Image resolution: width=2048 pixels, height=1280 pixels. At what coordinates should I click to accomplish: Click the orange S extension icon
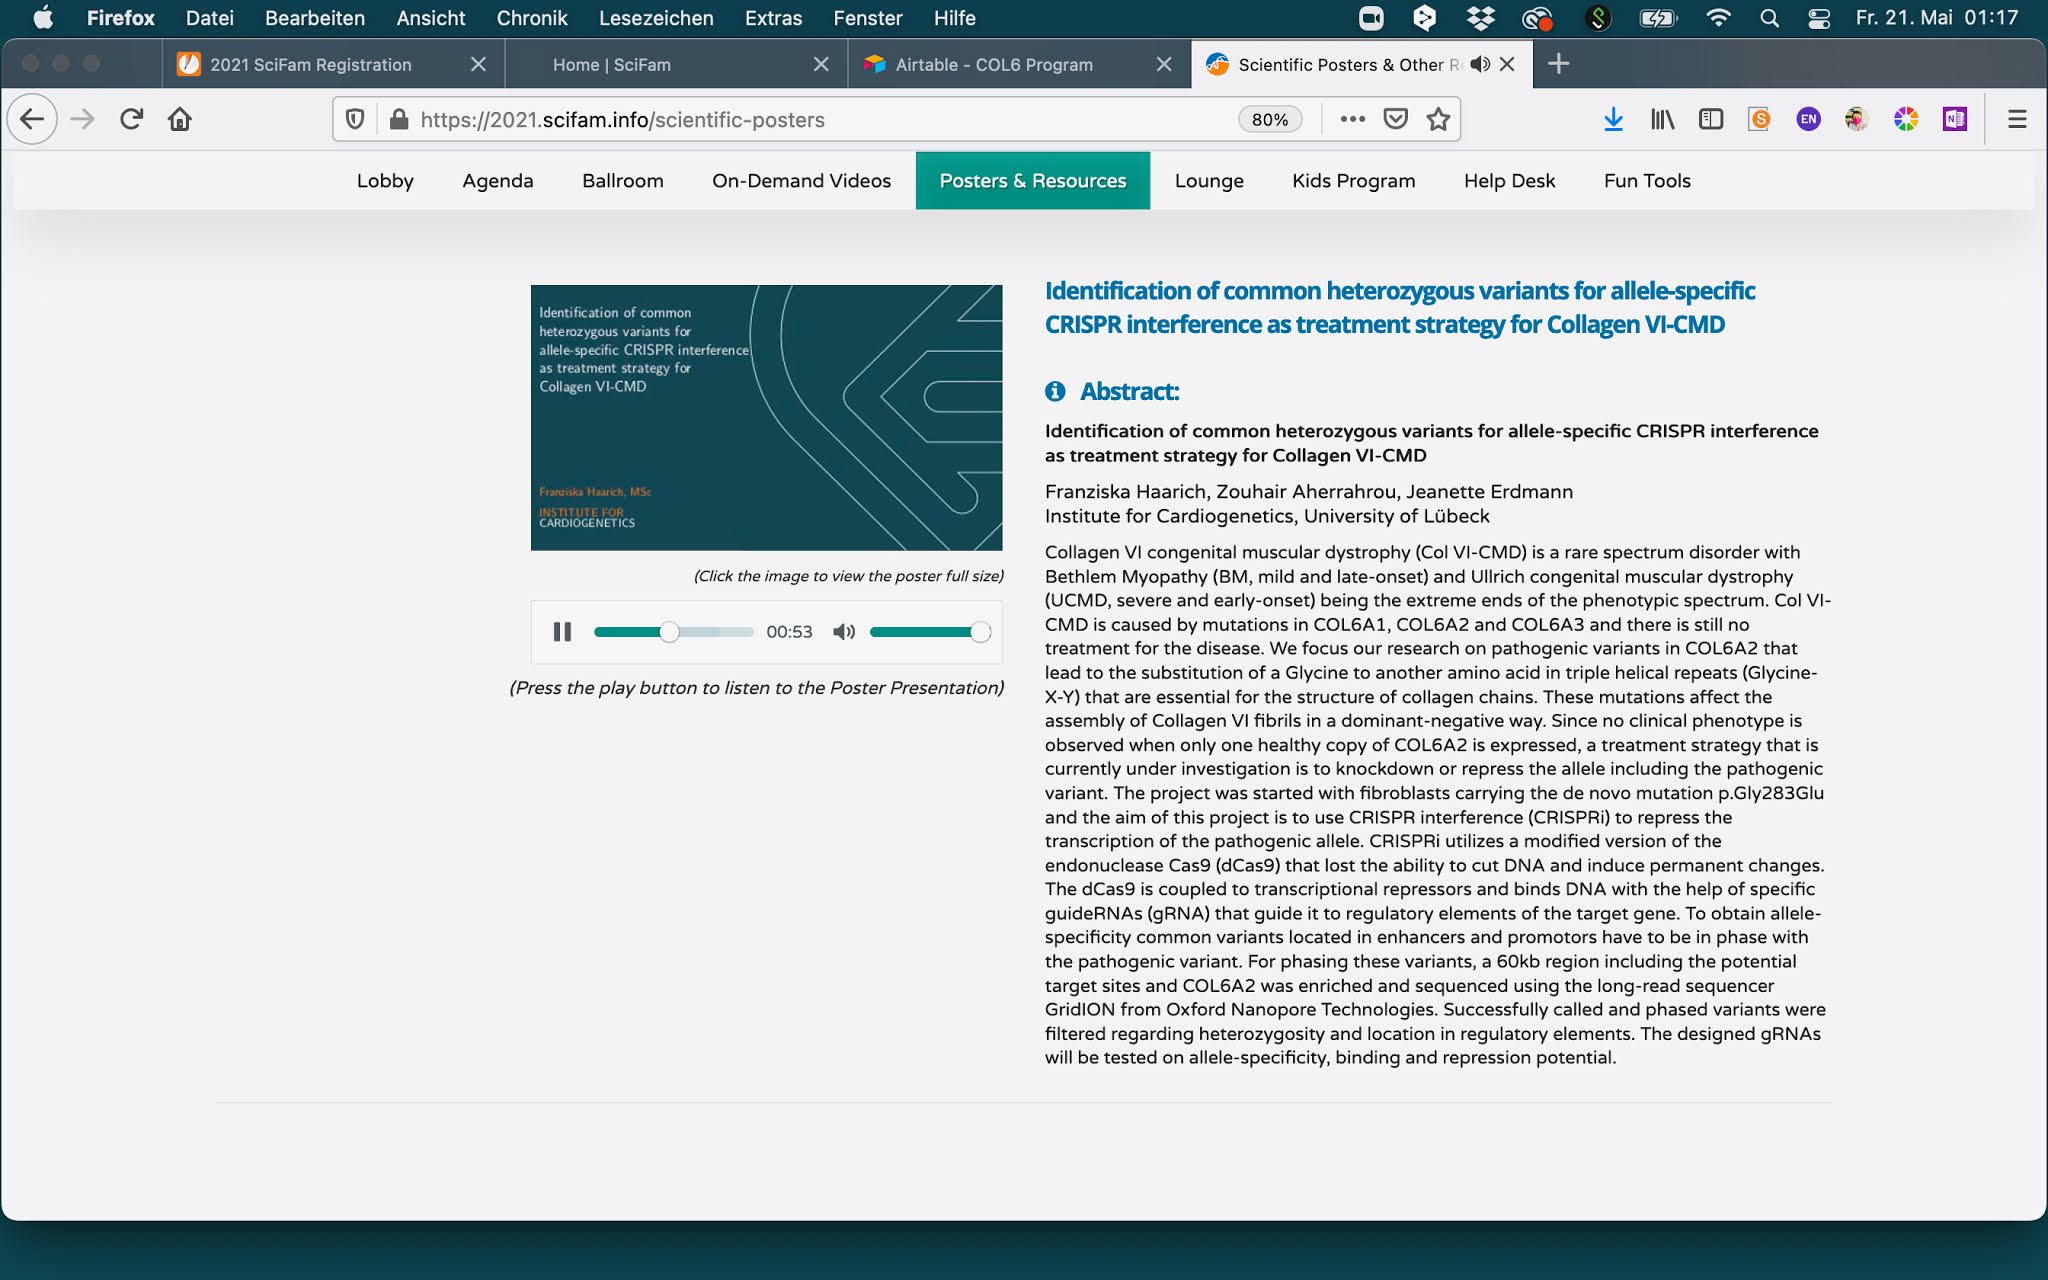coord(1759,119)
